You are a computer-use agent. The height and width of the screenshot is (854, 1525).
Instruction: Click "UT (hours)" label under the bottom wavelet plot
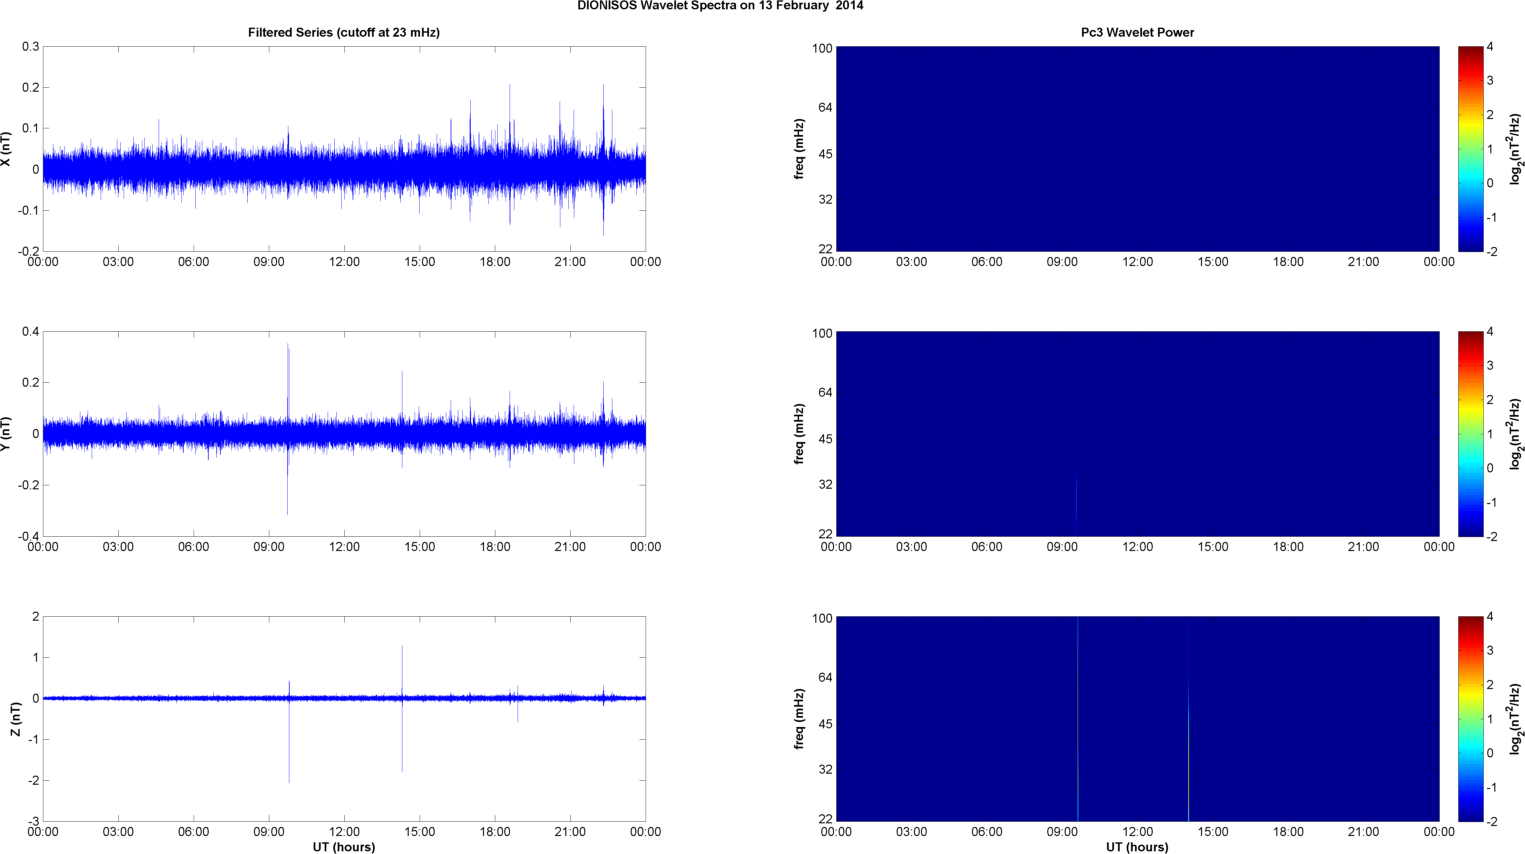[1137, 847]
